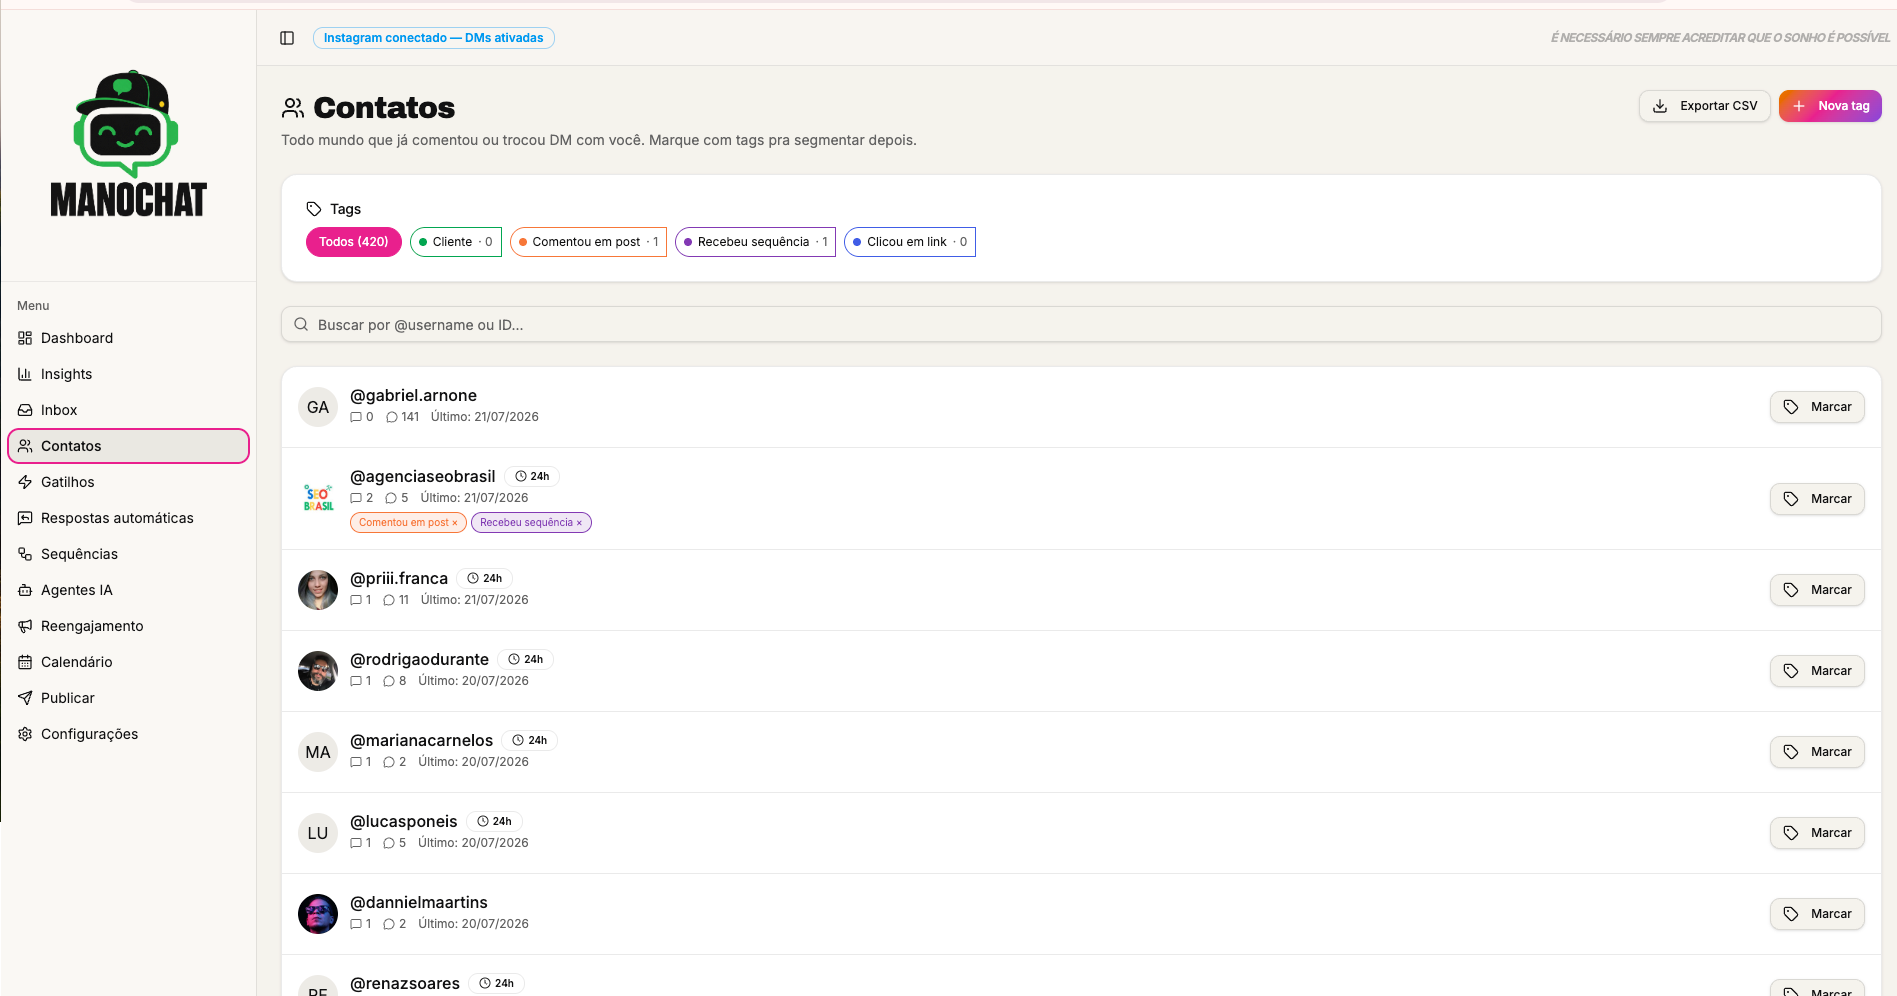Open Publicar in the sidebar
1897x996 pixels.
point(128,698)
